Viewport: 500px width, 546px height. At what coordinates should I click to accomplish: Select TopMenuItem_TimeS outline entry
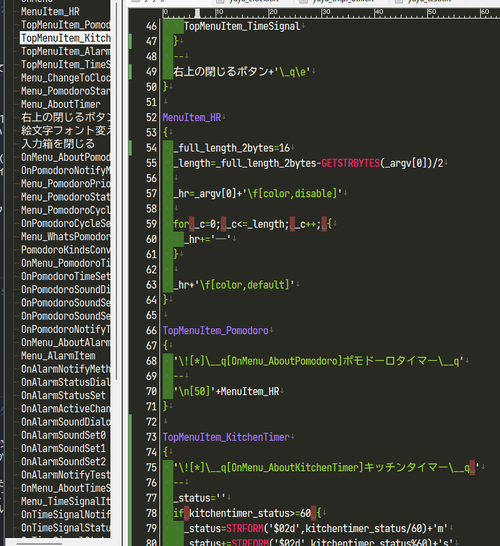click(65, 64)
